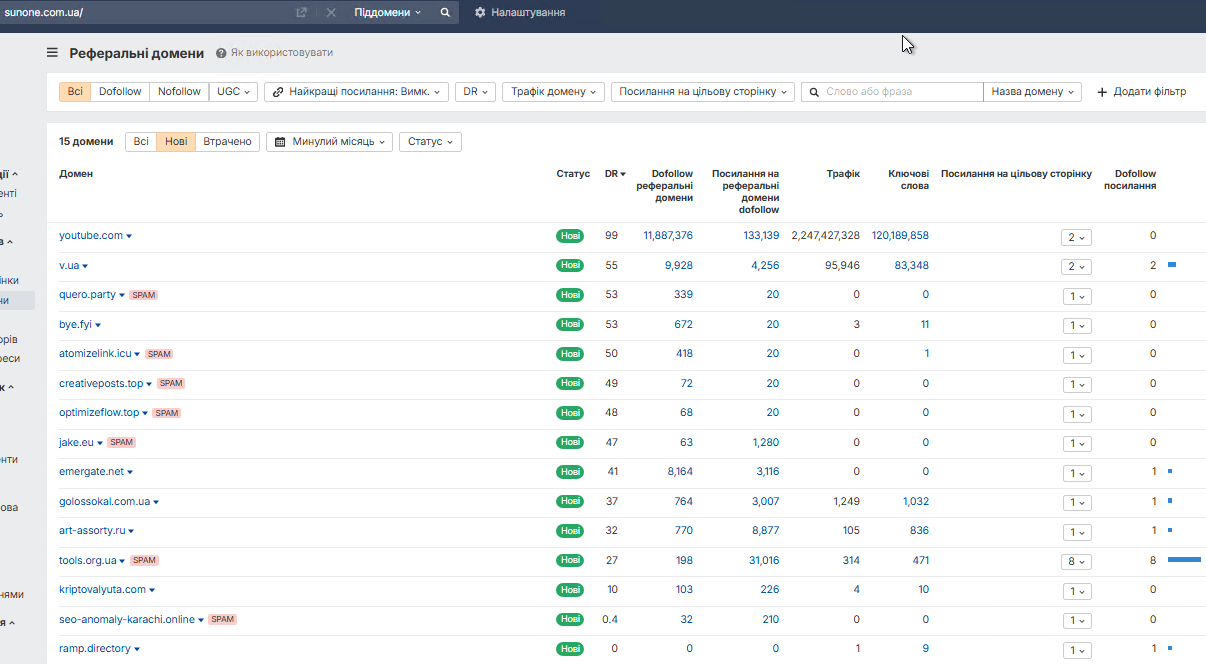Image resolution: width=1206 pixels, height=664 pixels.
Task: Sort table by DR column header
Action: (614, 174)
